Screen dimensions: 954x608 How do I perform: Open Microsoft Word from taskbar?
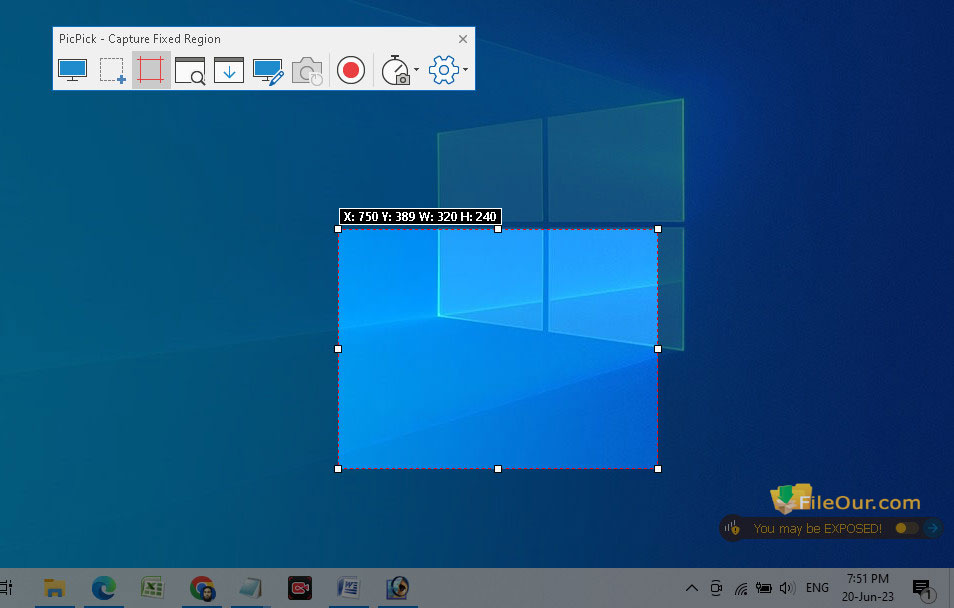(x=349, y=588)
